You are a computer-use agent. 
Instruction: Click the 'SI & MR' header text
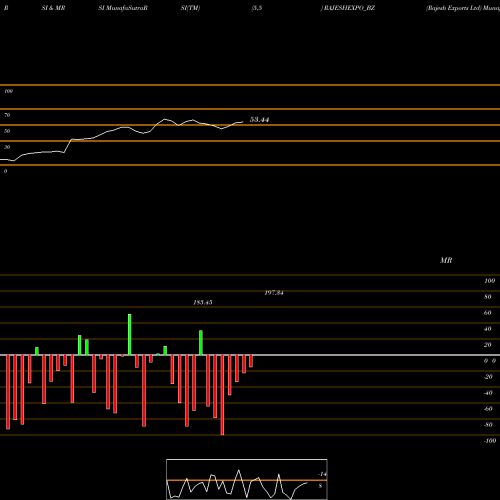[53, 8]
